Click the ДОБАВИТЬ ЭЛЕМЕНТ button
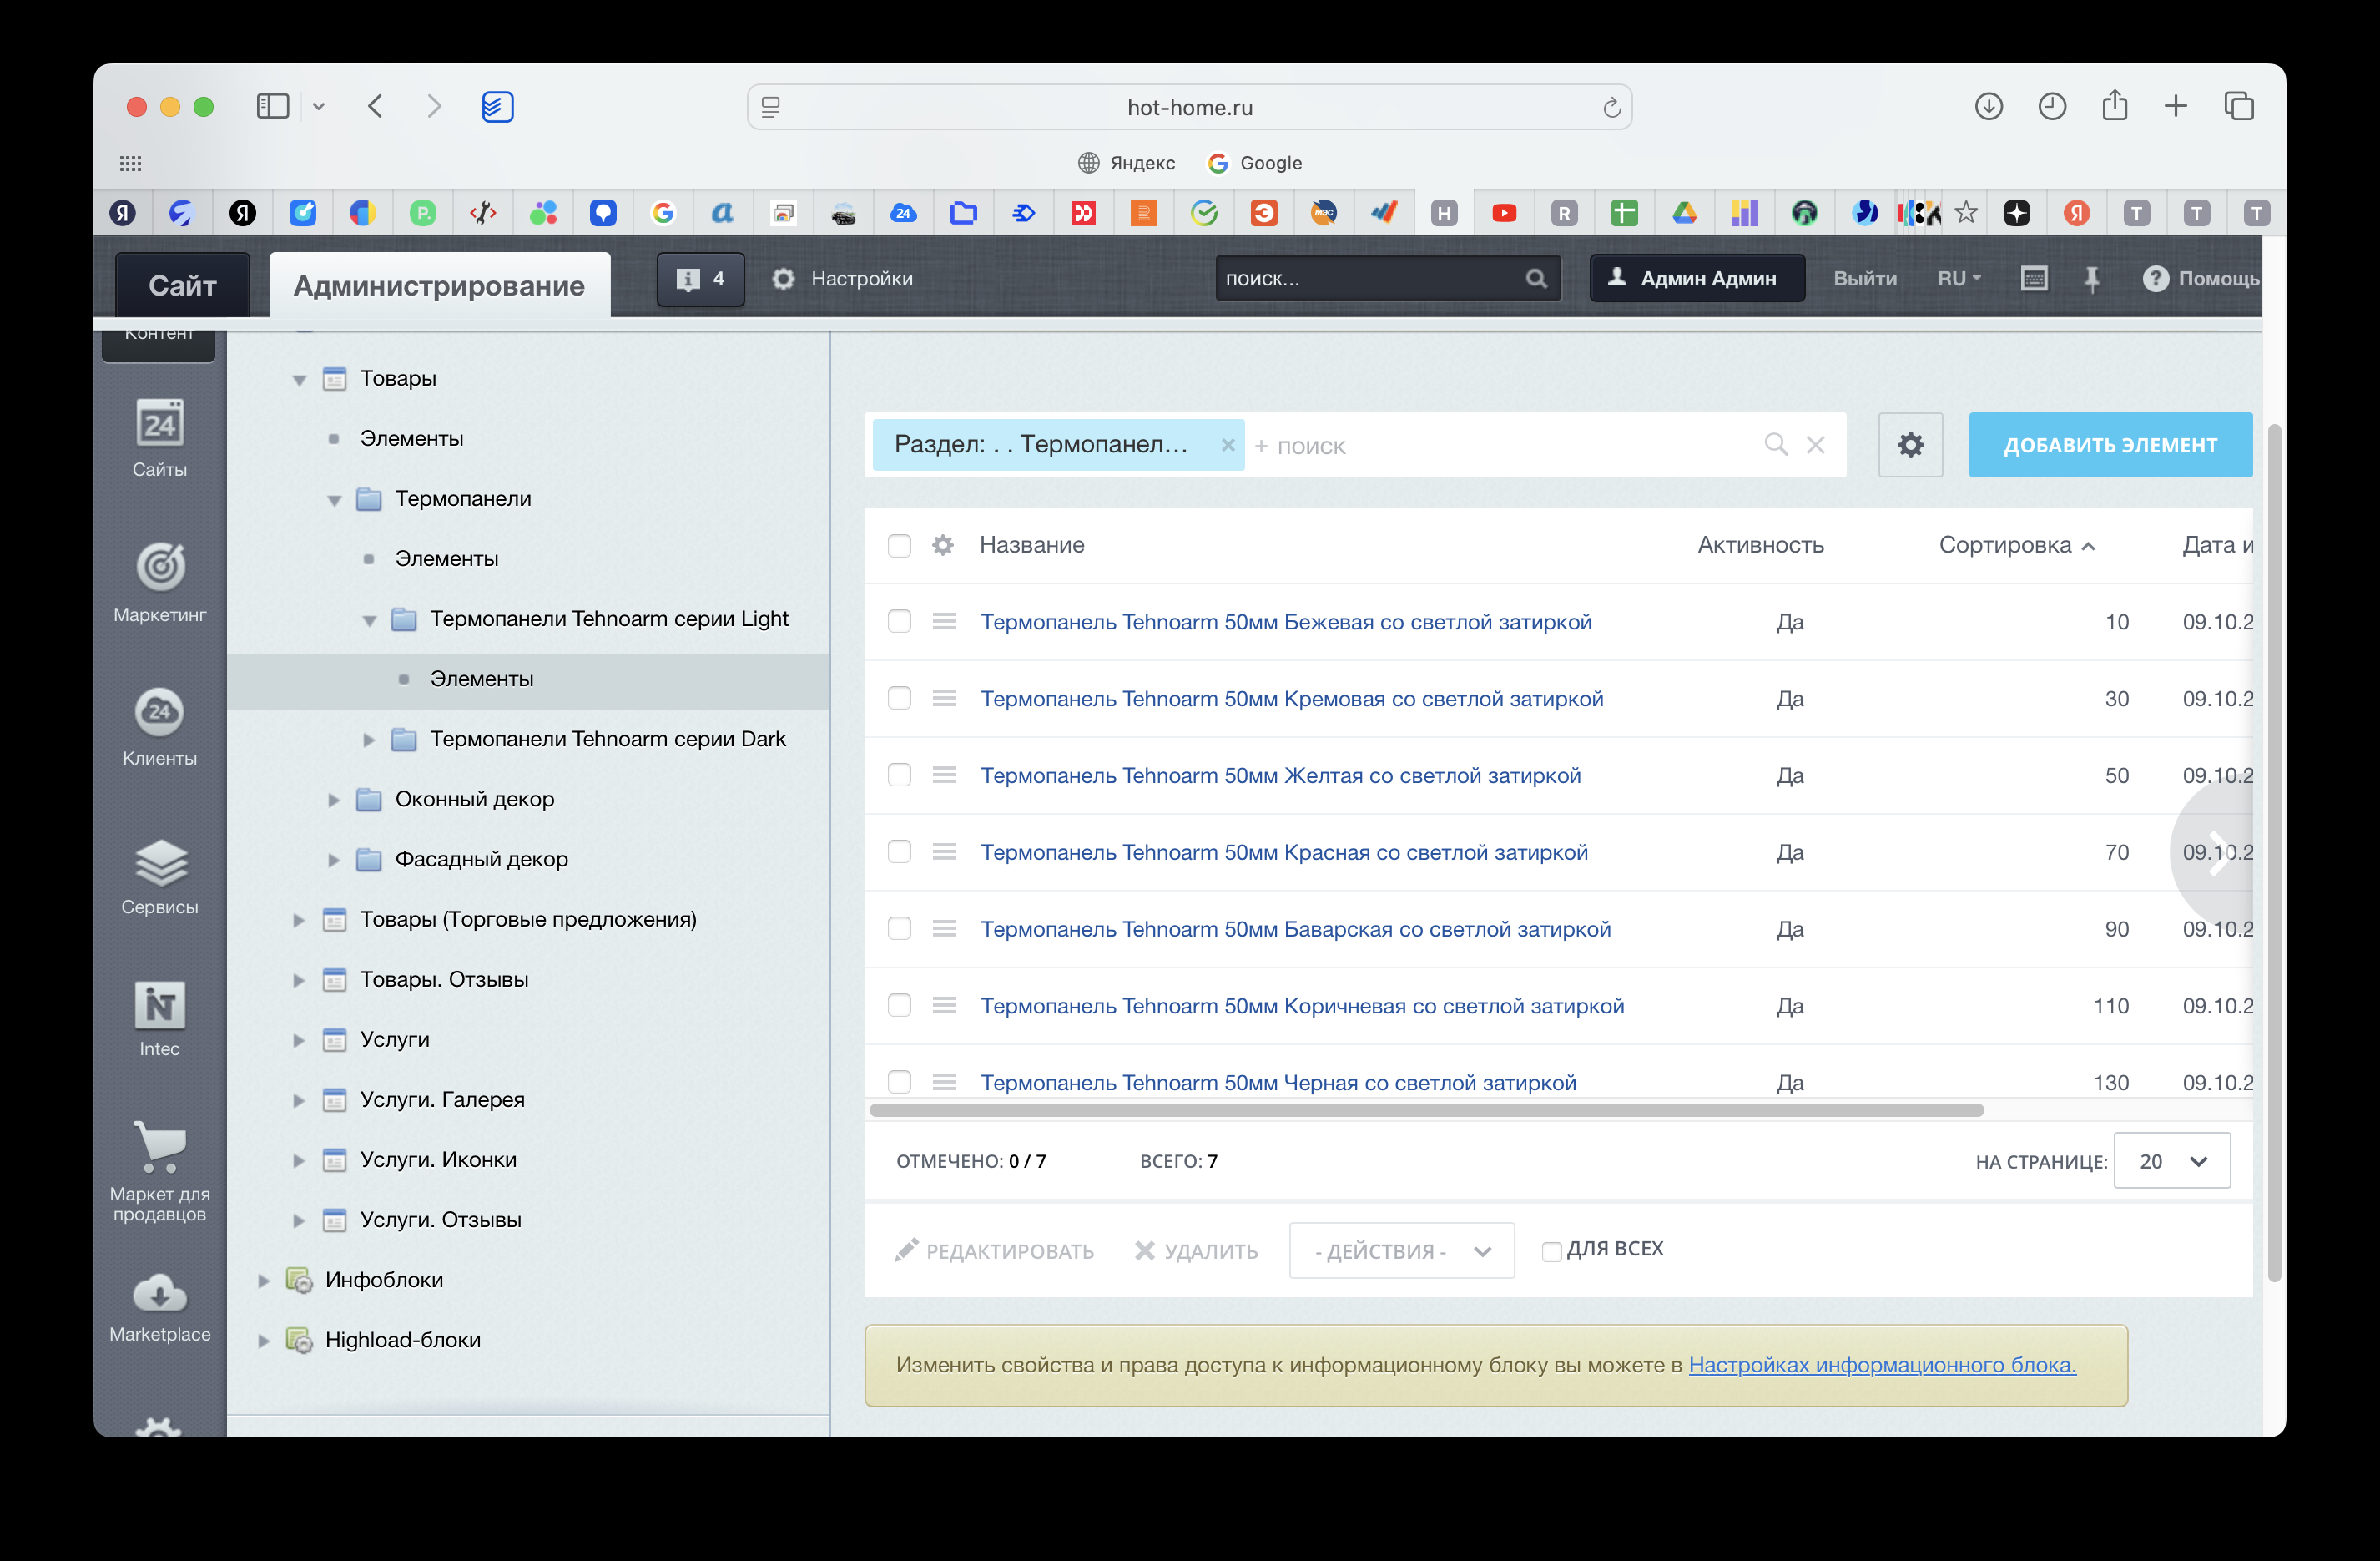This screenshot has height=1561, width=2380. (x=2109, y=445)
